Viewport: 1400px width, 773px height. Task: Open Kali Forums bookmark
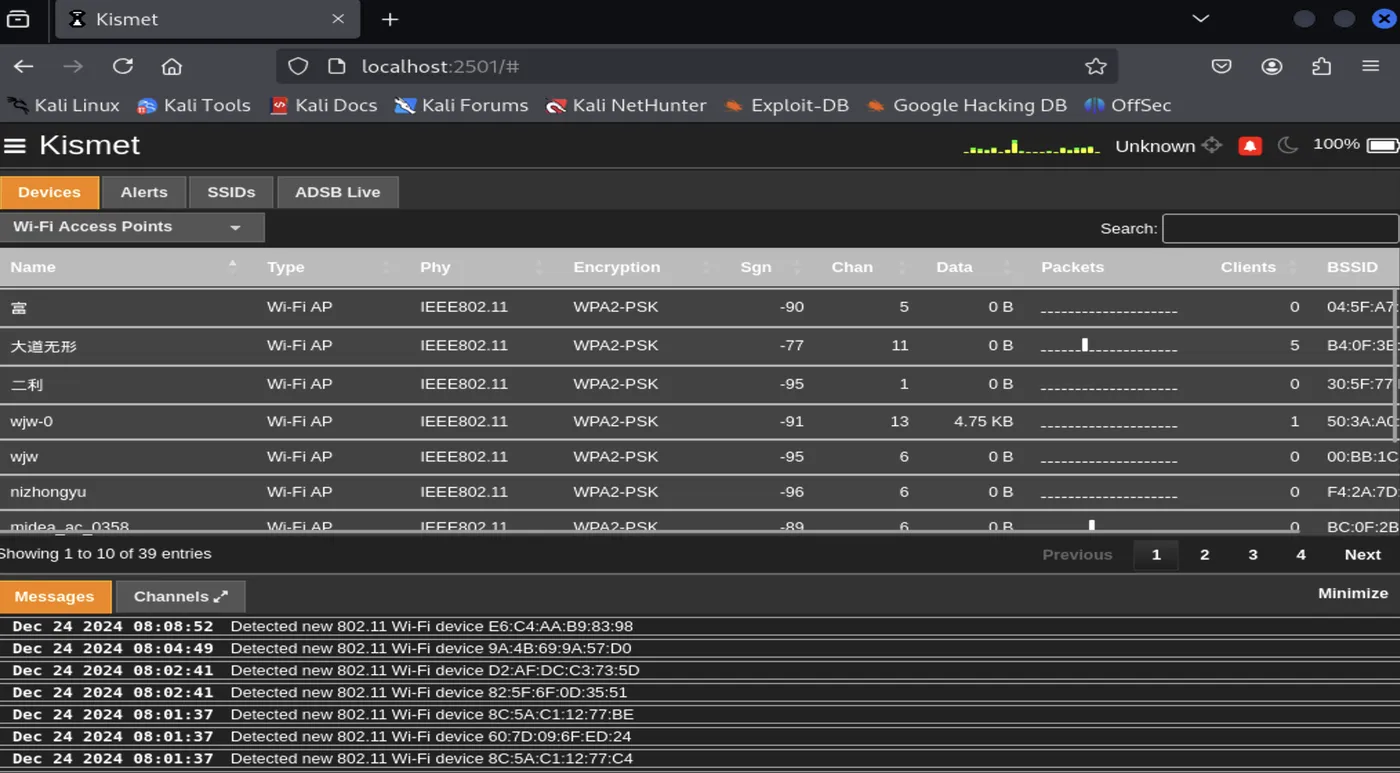pos(461,105)
